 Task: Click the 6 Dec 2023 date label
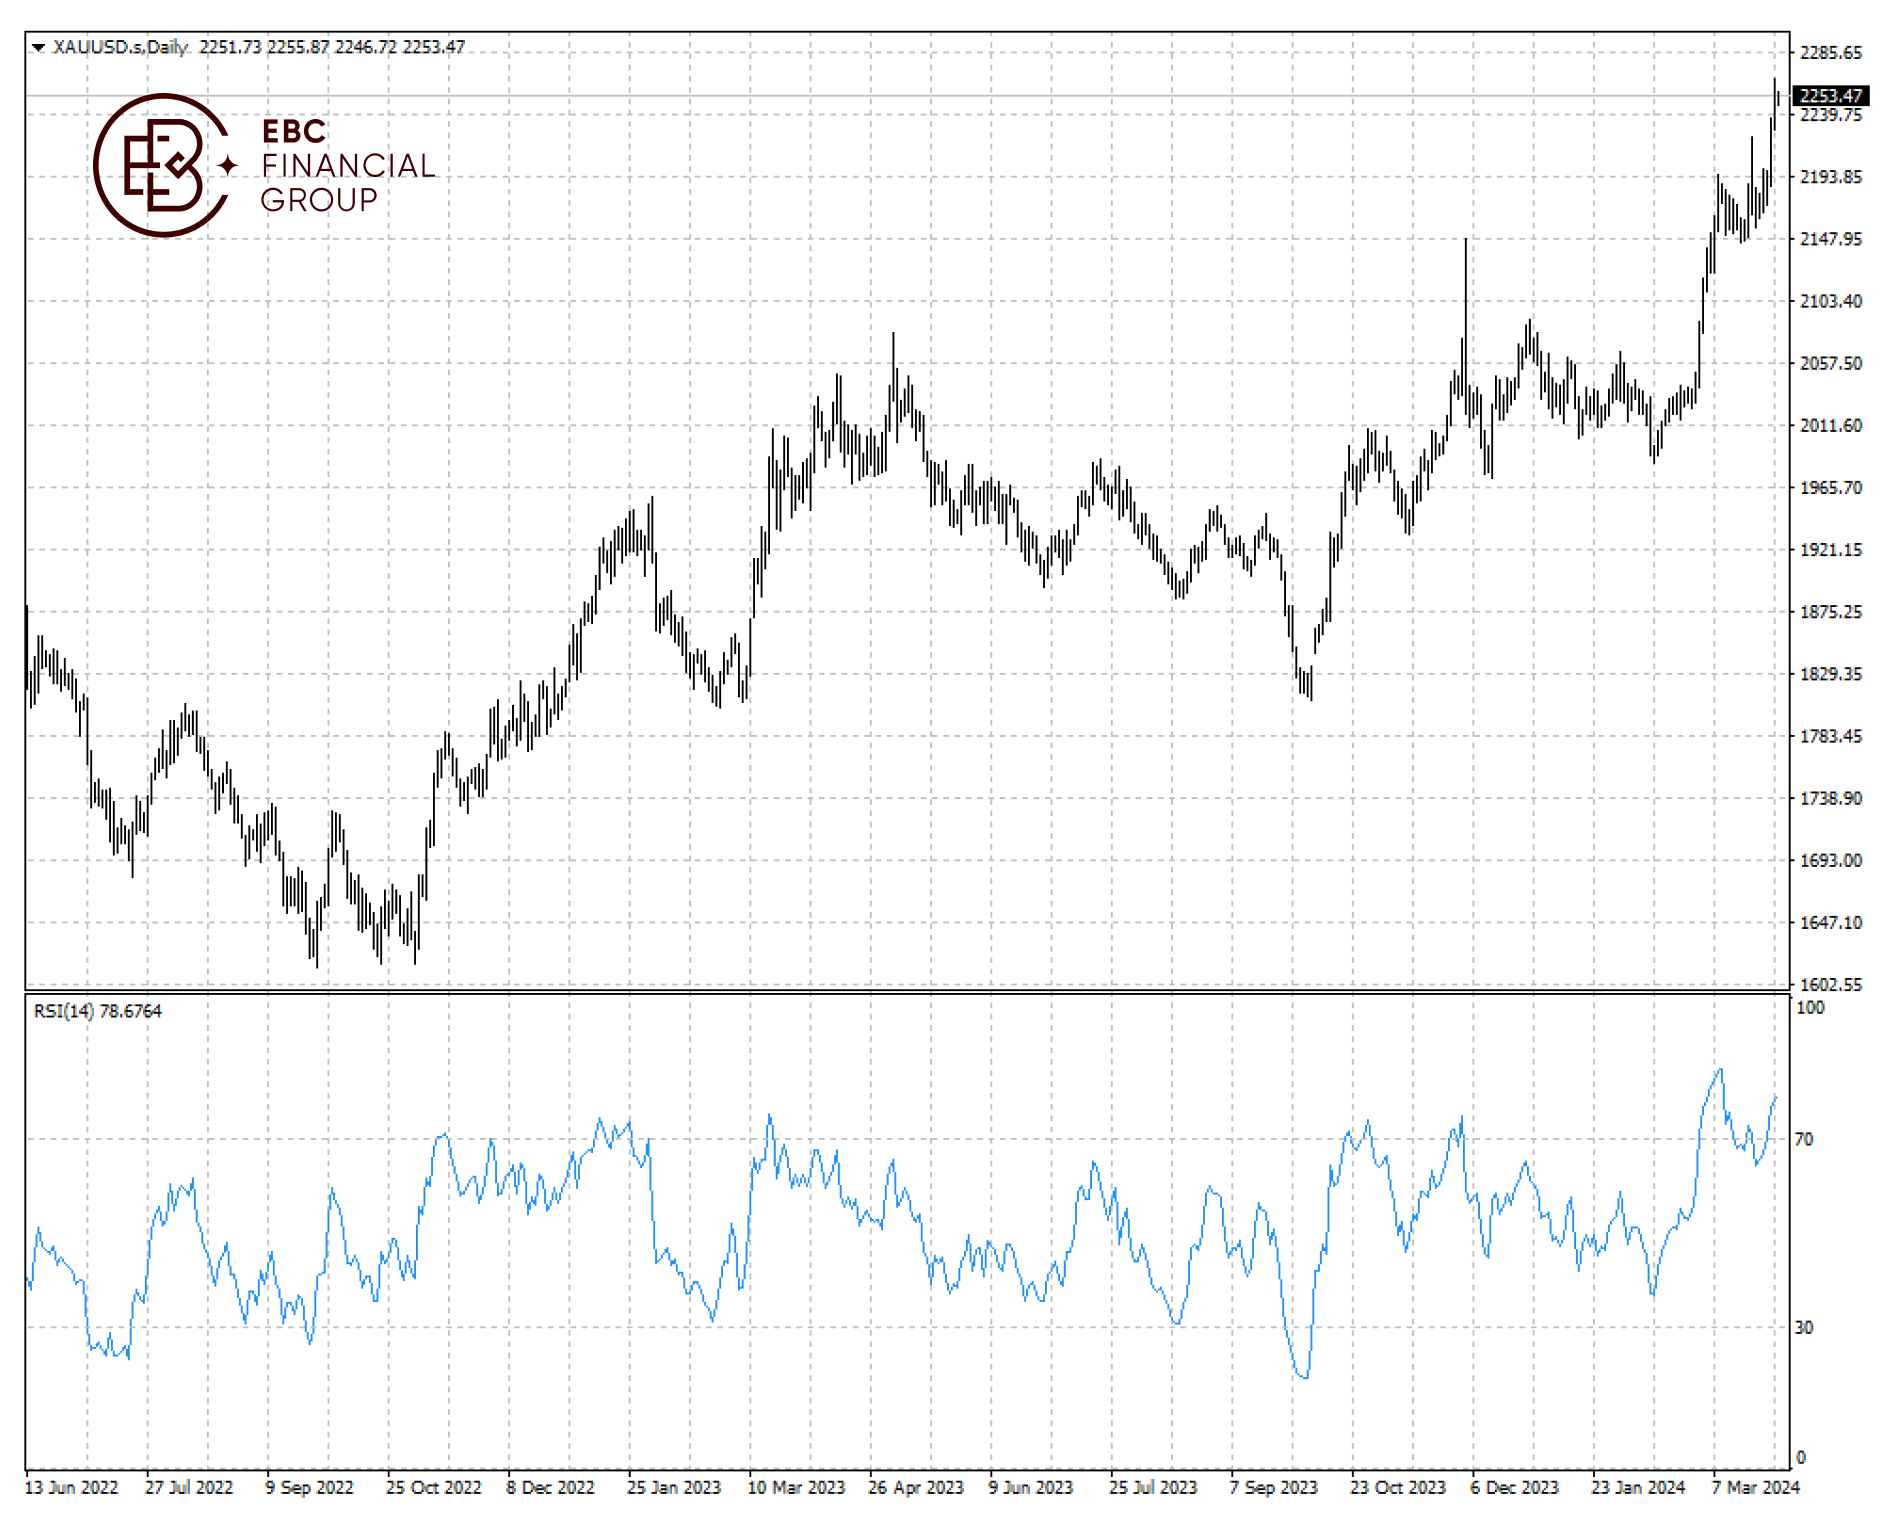[x=1515, y=1488]
